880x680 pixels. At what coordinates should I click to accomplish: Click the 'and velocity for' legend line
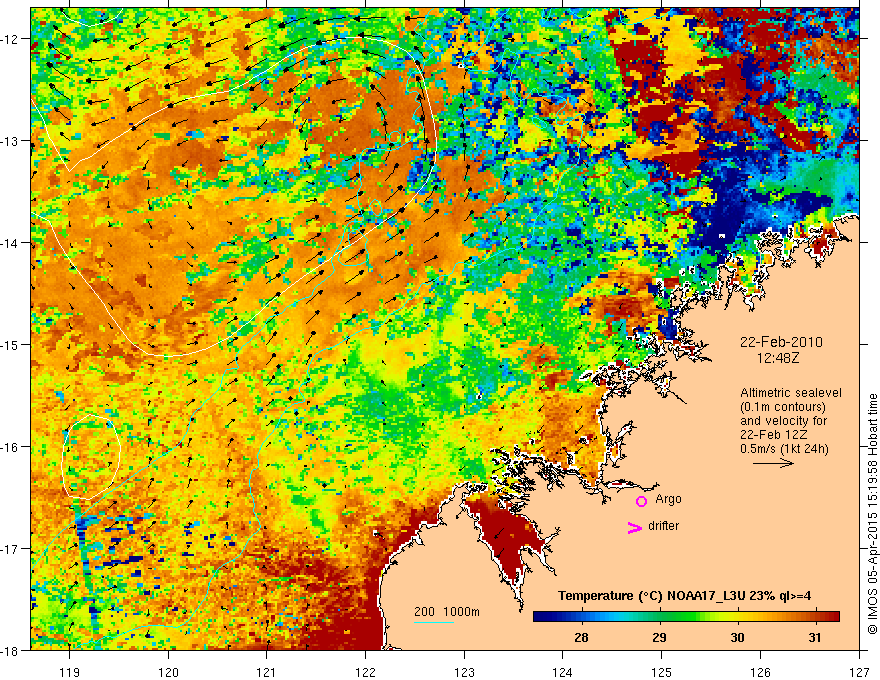(783, 421)
